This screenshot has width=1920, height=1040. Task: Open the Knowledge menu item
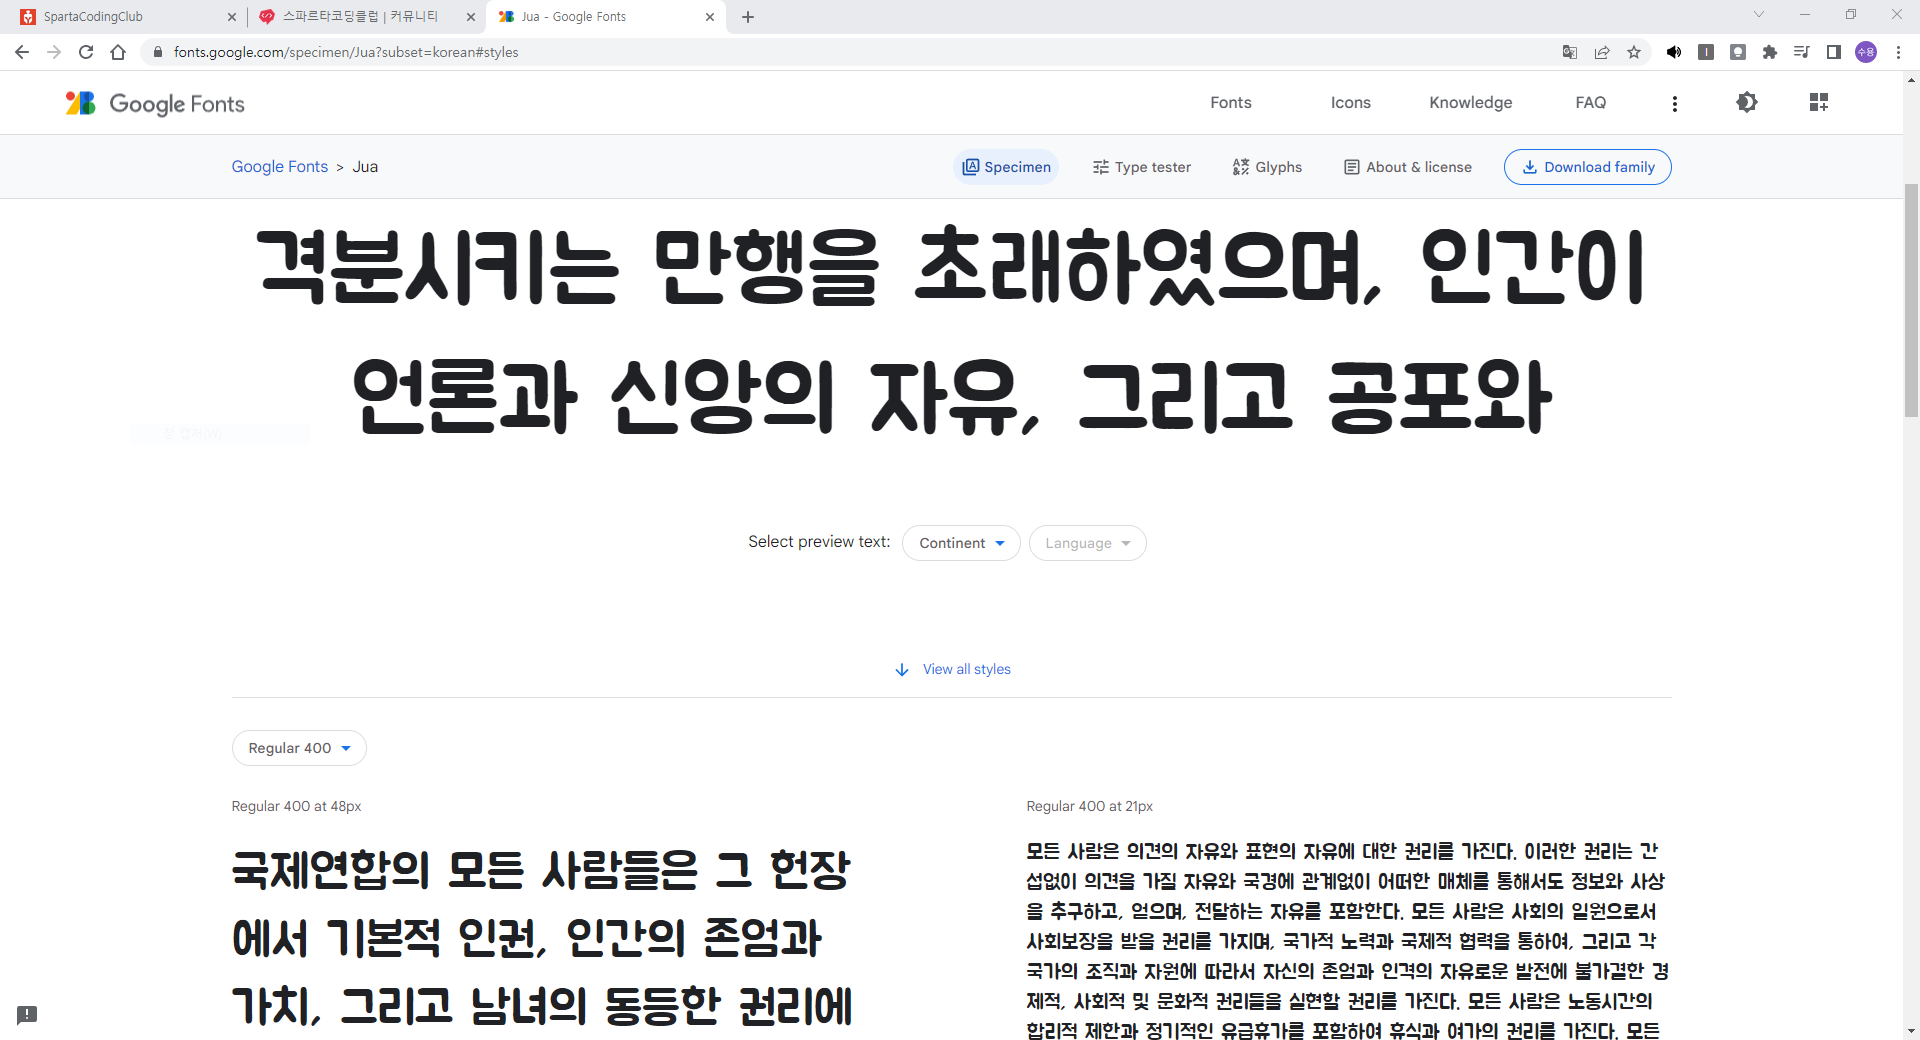pos(1471,102)
